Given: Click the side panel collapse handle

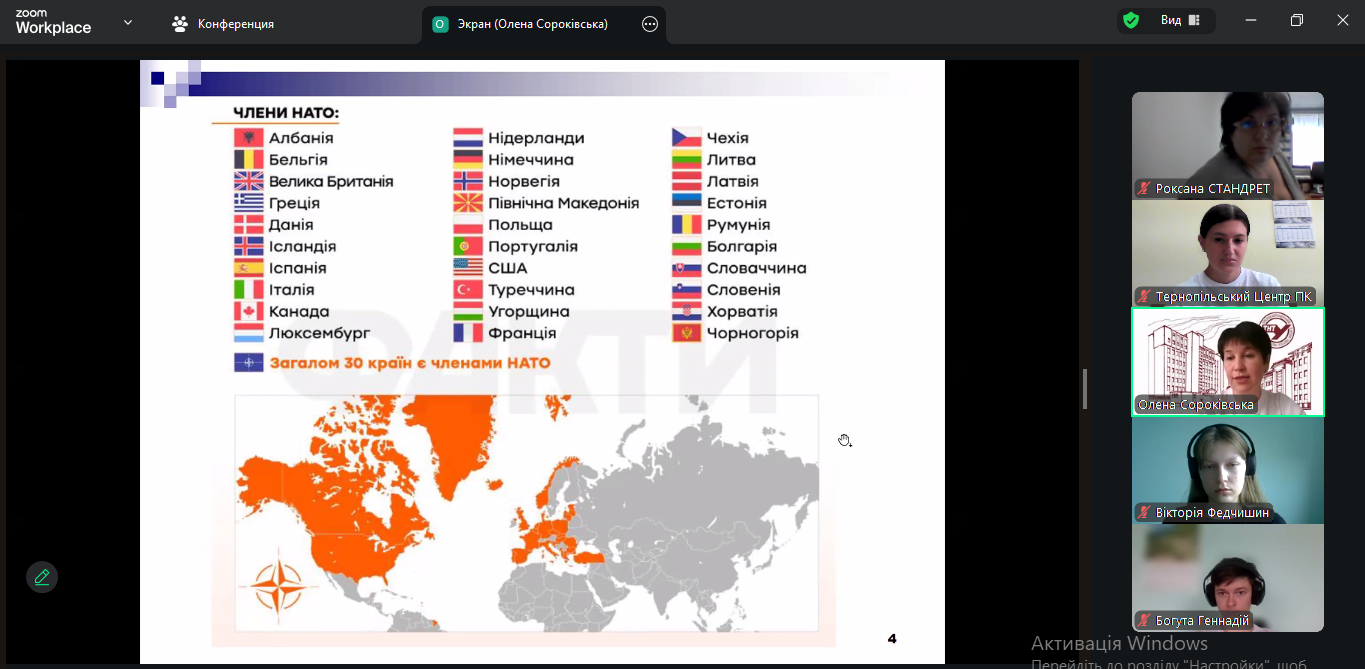Looking at the screenshot, I should click(x=1085, y=389).
